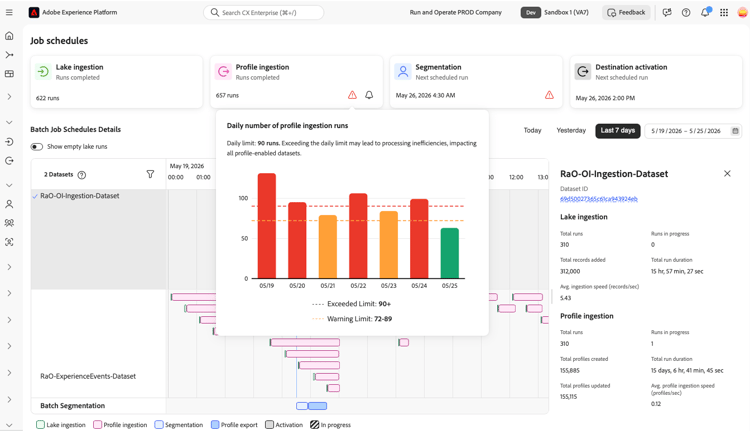Open the Lake ingestion card
Viewport: 750px width, 431px height.
click(117, 82)
